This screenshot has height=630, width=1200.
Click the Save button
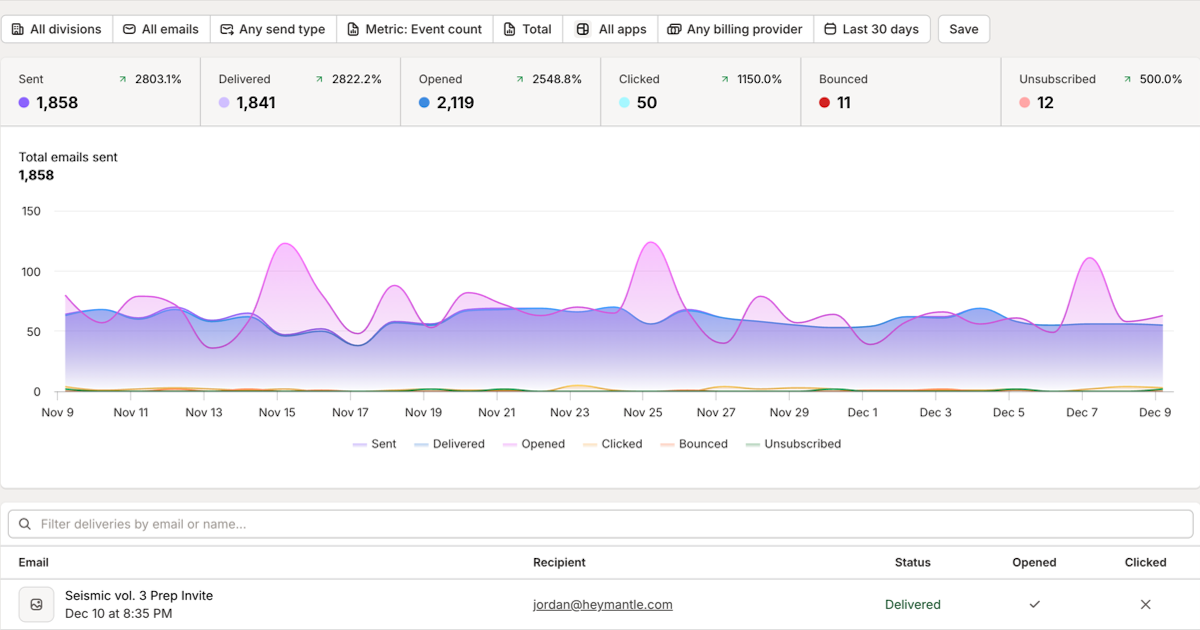(x=963, y=29)
